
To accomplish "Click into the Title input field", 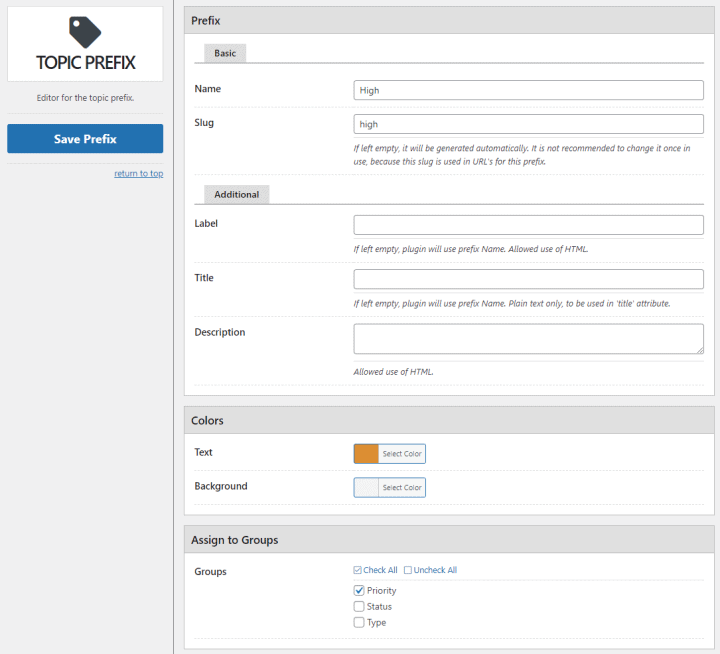I will click(529, 279).
